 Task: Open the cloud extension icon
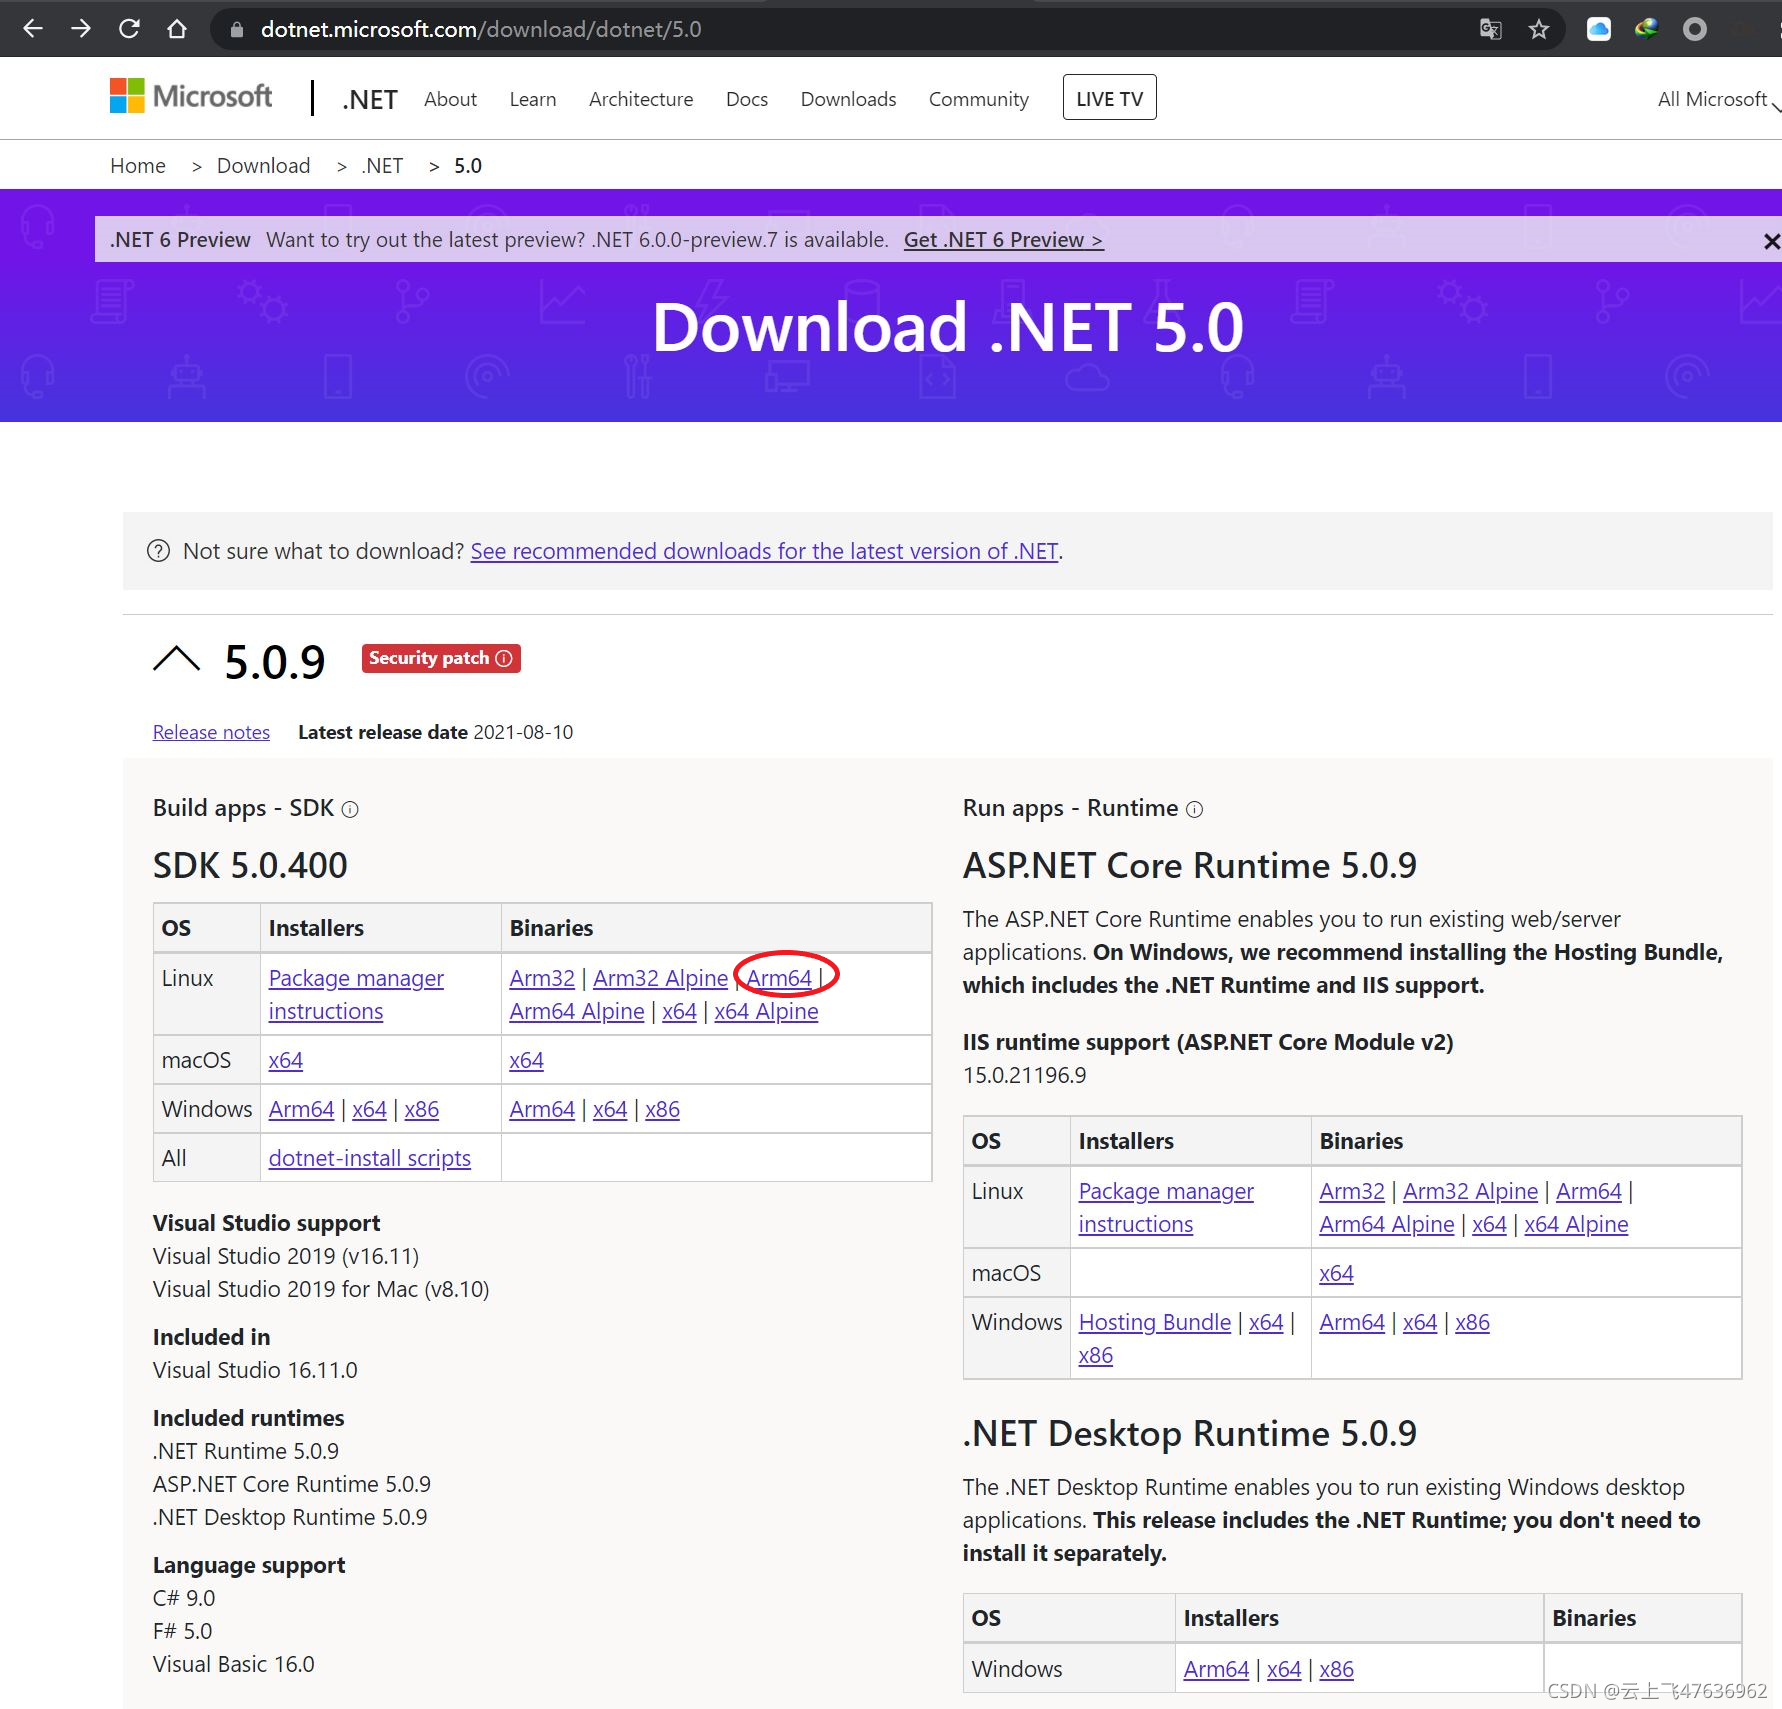(x=1599, y=29)
